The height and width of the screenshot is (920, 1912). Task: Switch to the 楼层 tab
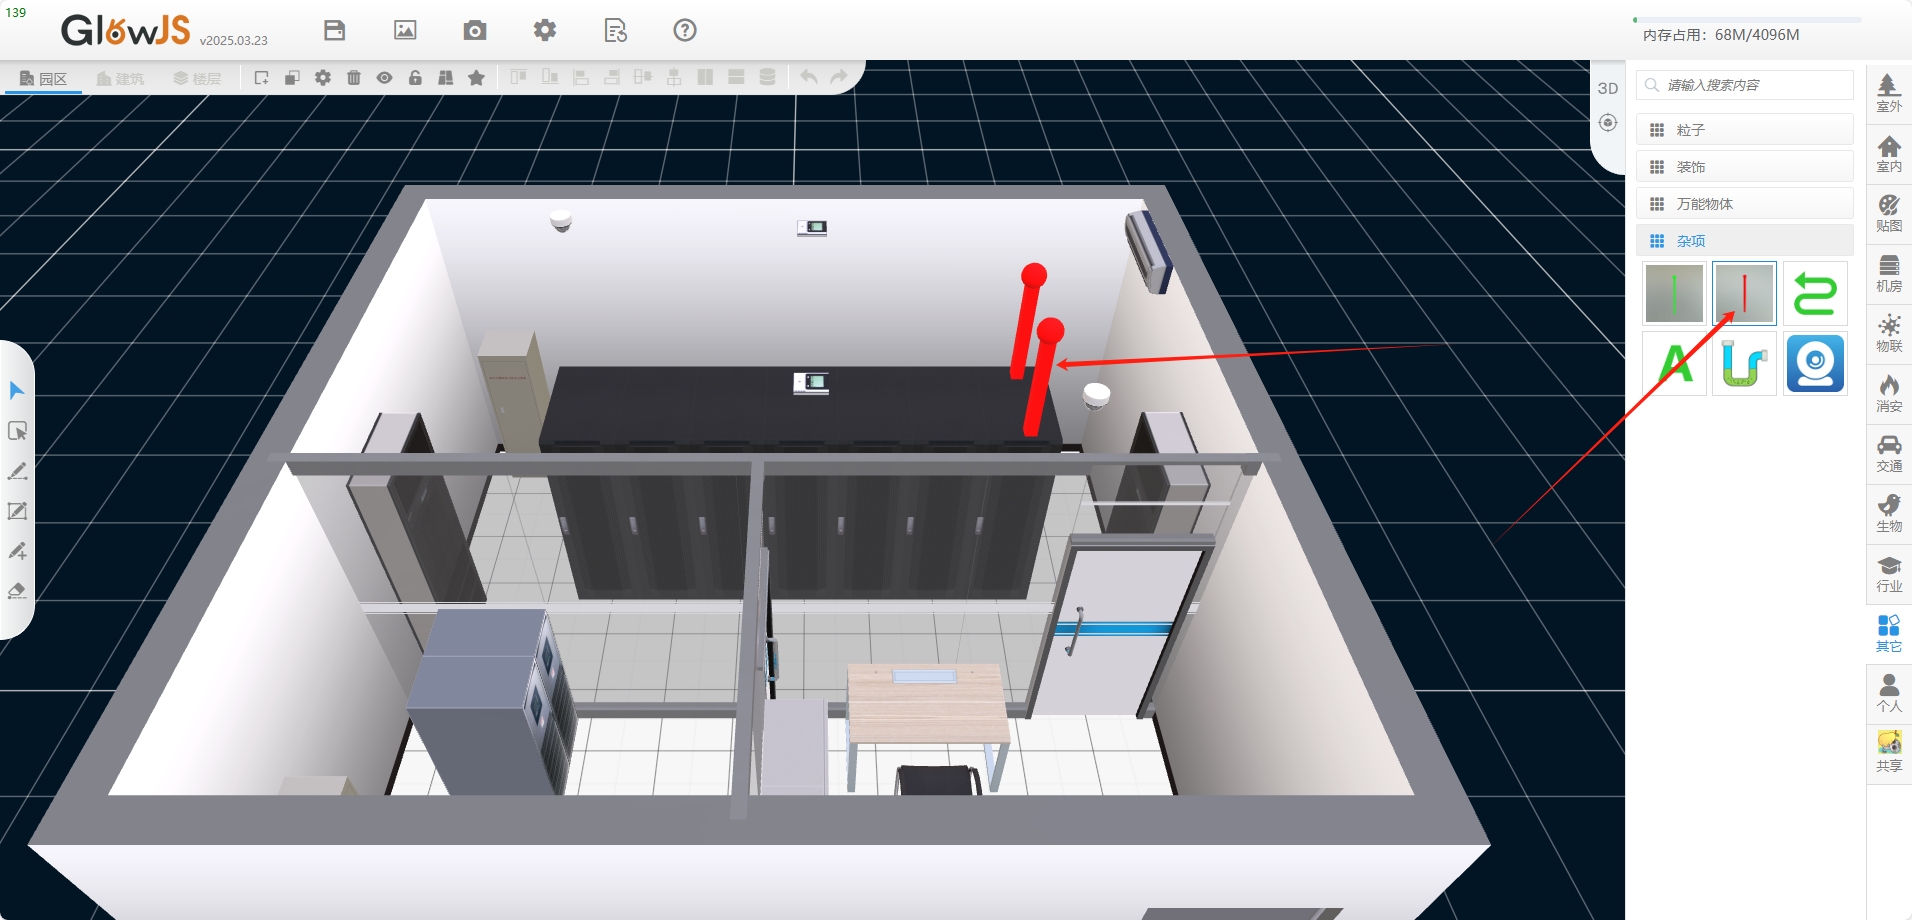click(197, 78)
